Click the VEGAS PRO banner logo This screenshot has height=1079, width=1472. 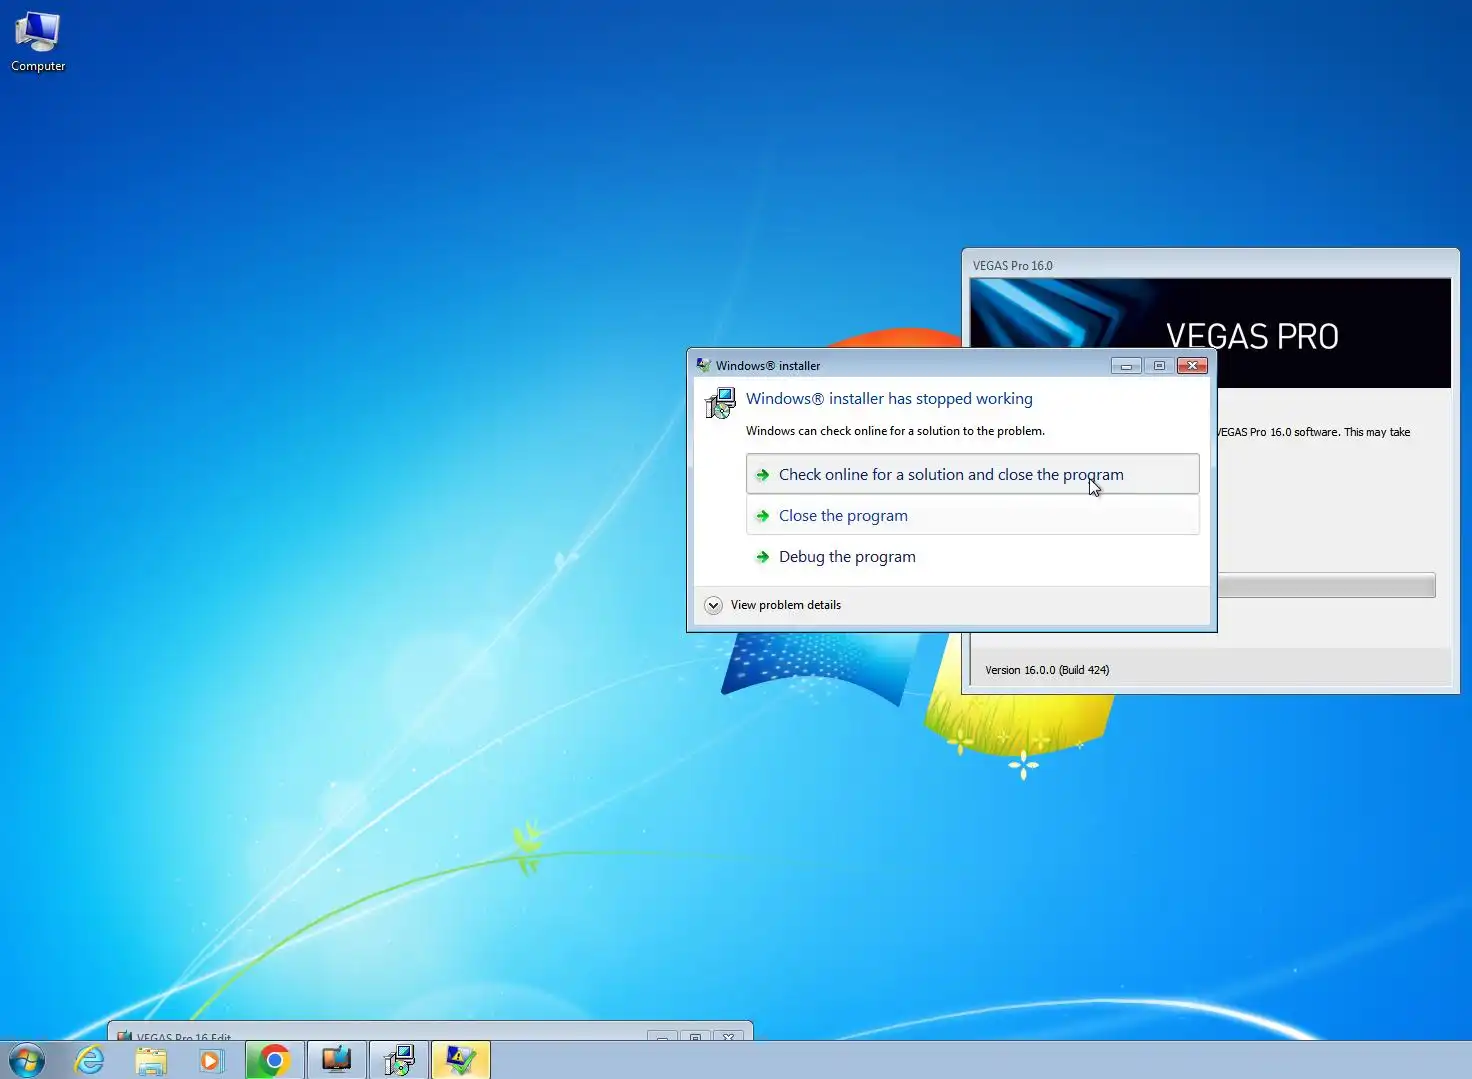click(x=1252, y=336)
